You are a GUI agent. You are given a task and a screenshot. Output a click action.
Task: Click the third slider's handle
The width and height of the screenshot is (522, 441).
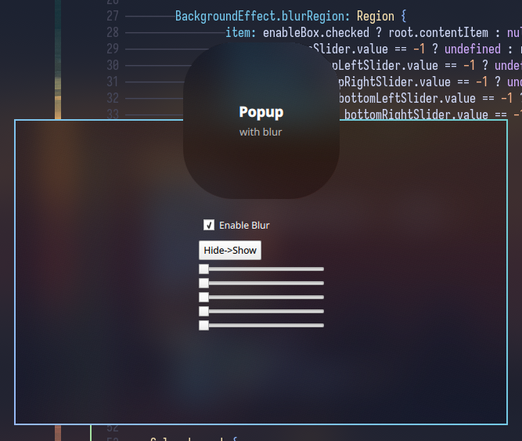204,297
